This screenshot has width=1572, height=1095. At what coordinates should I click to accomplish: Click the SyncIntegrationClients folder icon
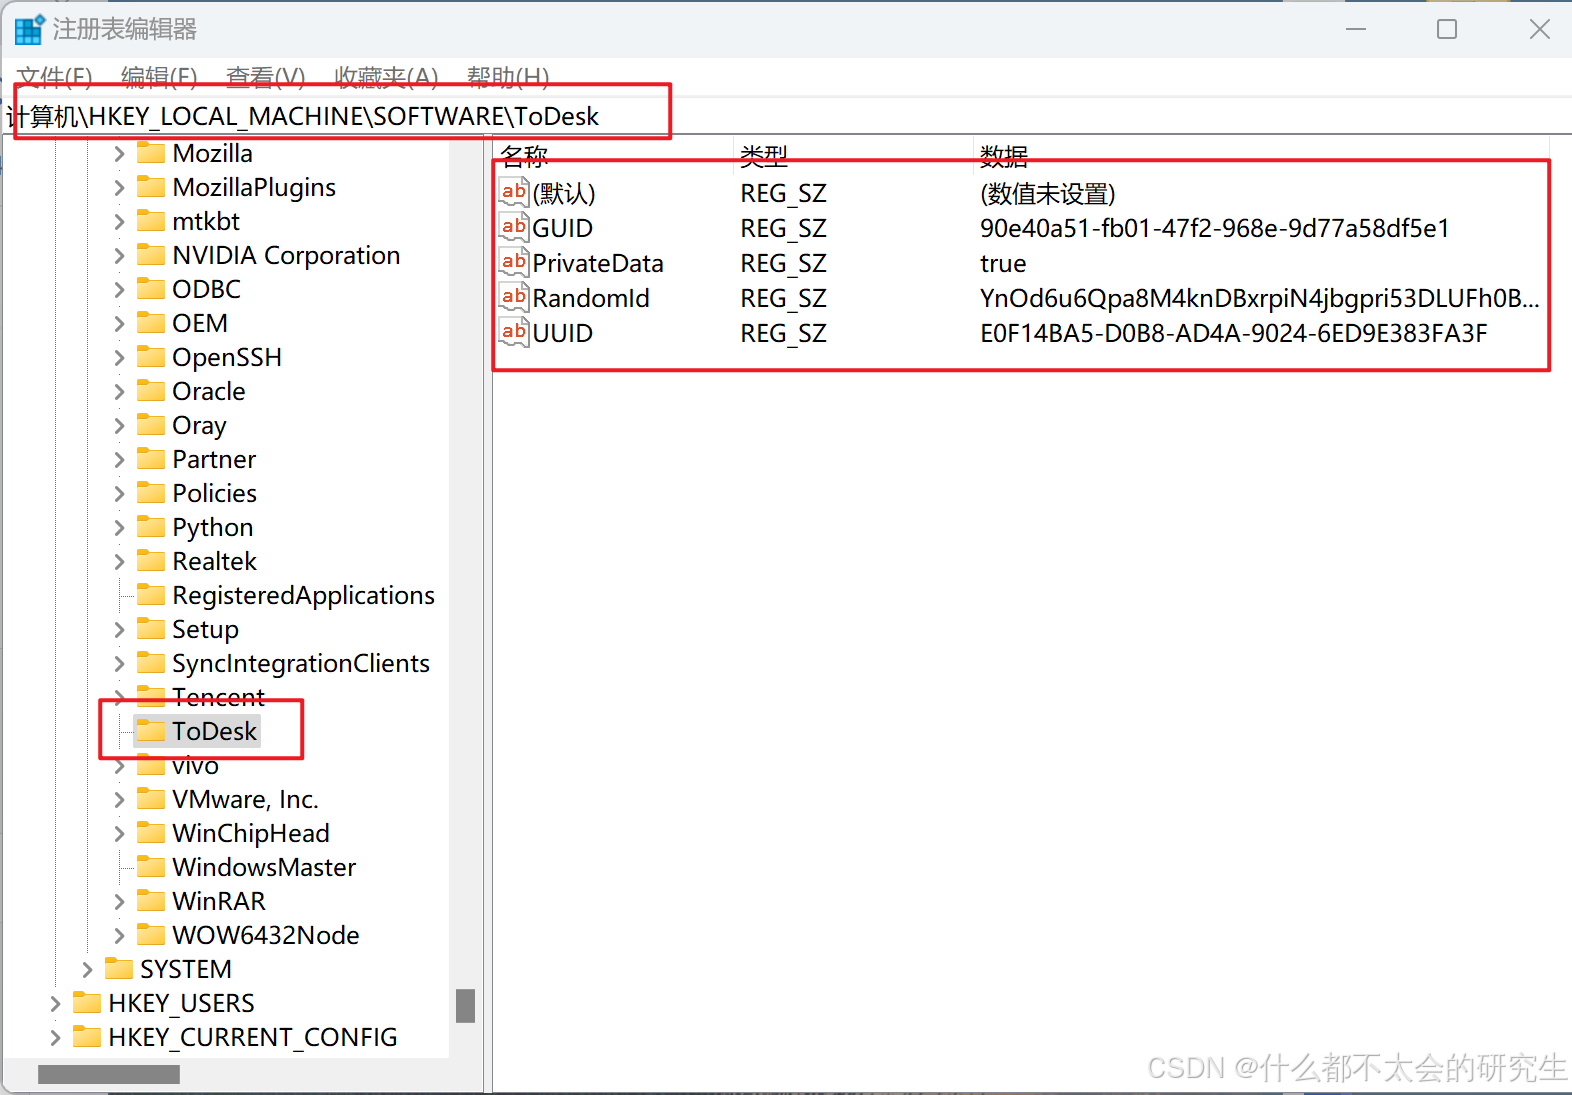pyautogui.click(x=151, y=663)
